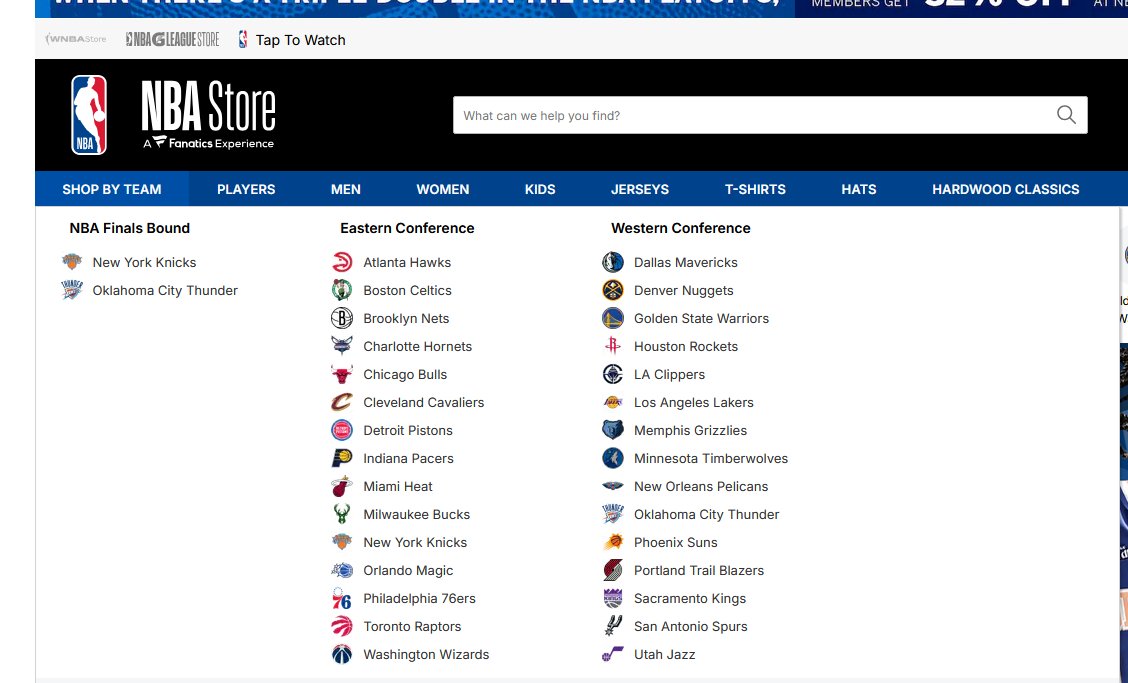Click the Phoenix Suns logo icon
This screenshot has height=683, width=1128.
612,543
